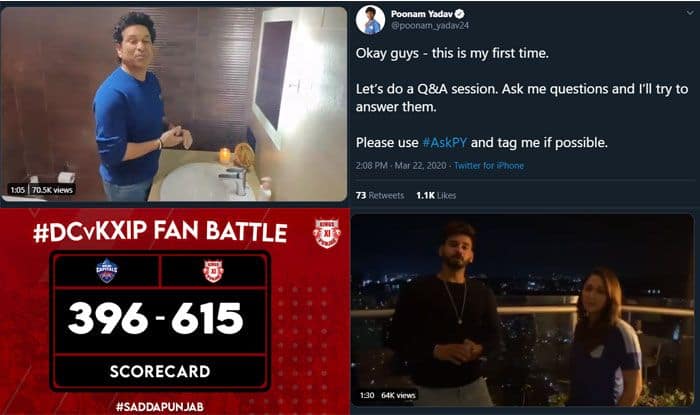This screenshot has width=700, height=415.
Task: Click the 64K views label
Action: tap(398, 395)
